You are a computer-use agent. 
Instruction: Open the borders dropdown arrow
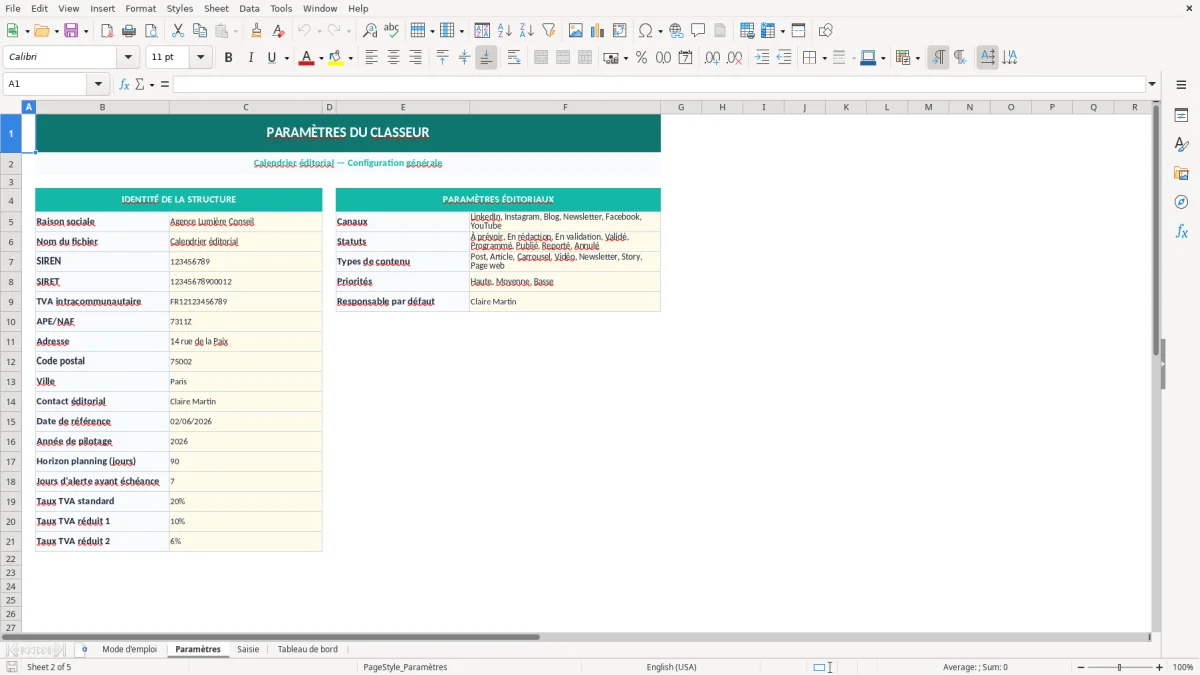coord(824,58)
